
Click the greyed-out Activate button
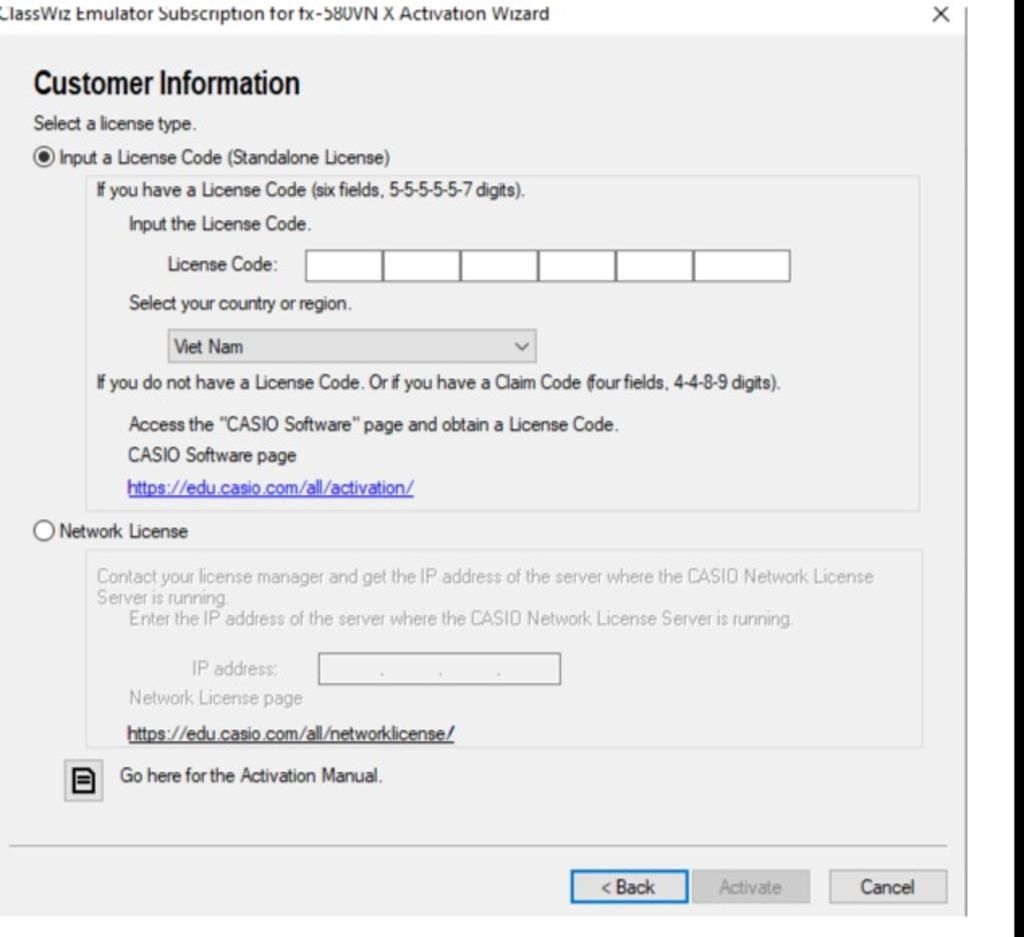[x=751, y=887]
